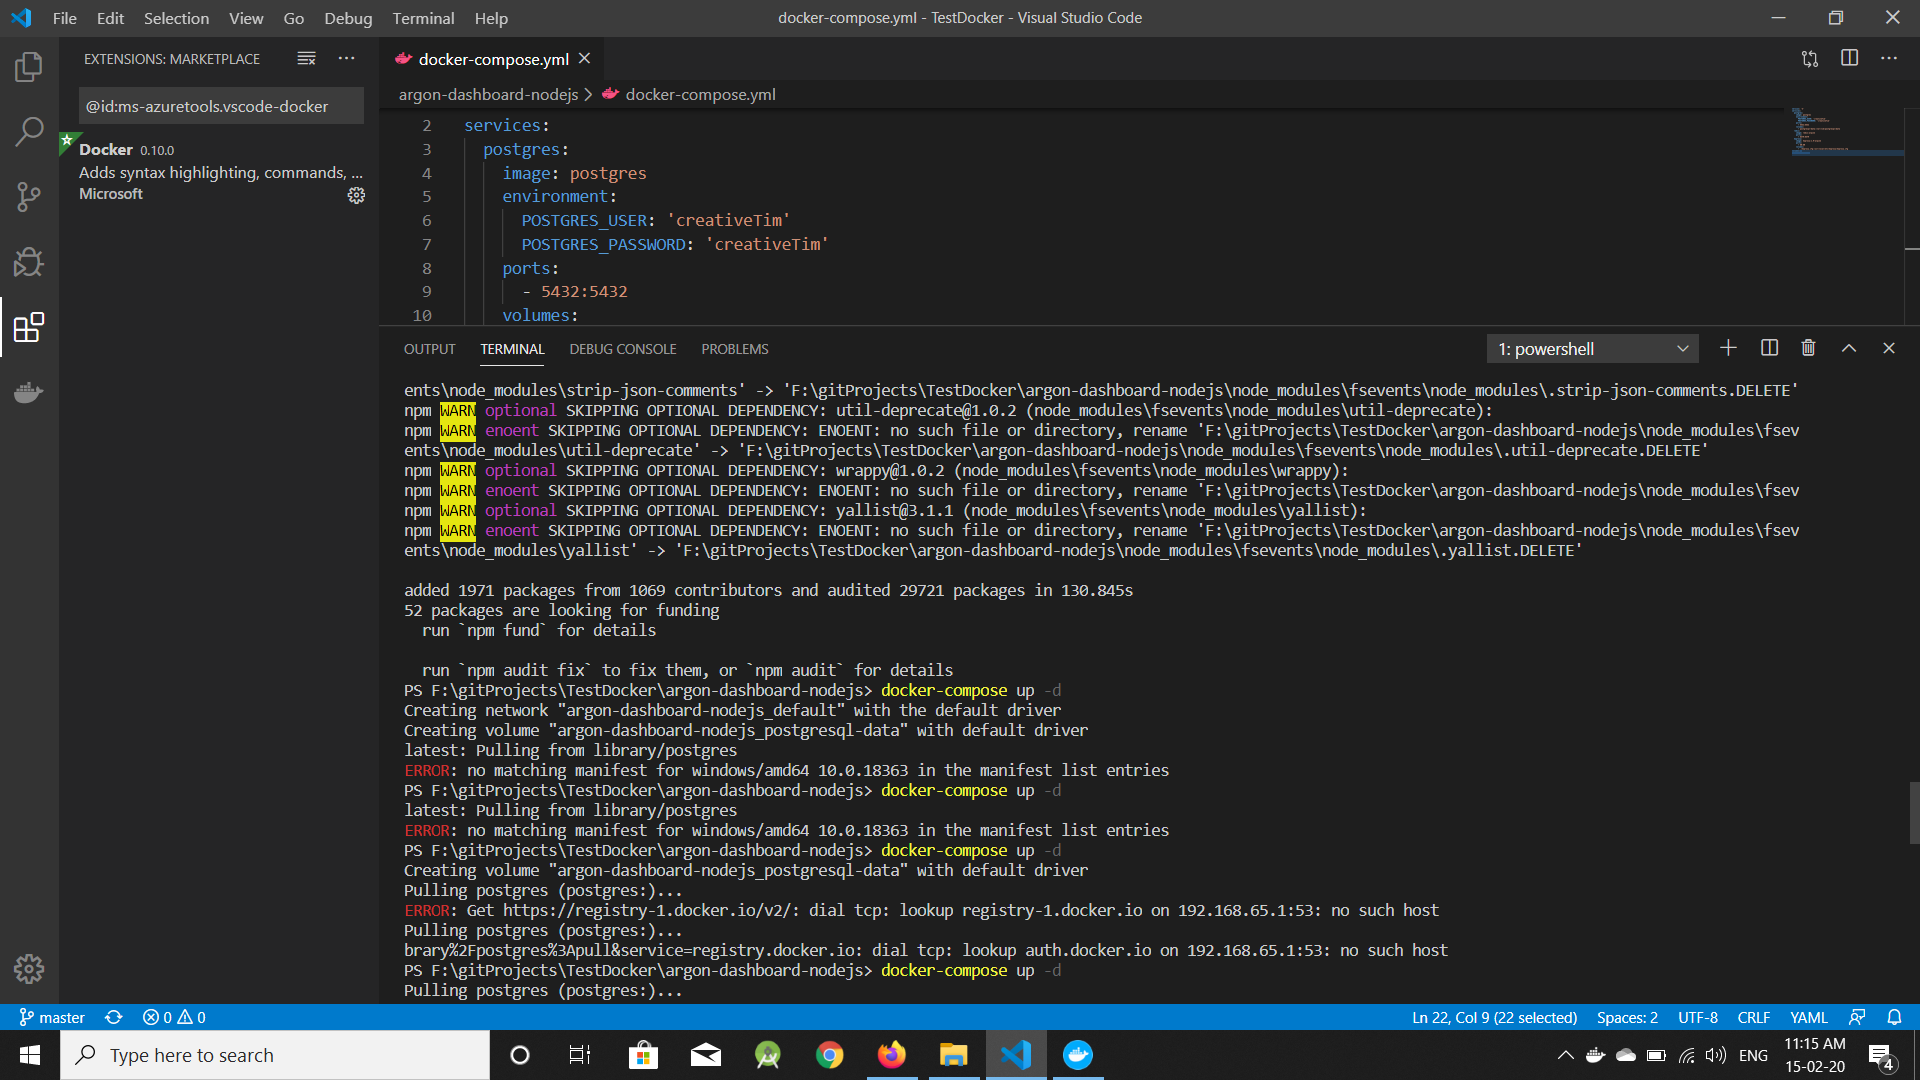Image resolution: width=1920 pixels, height=1080 pixels.
Task: Show hidden system tray icons
Action: (1565, 1055)
